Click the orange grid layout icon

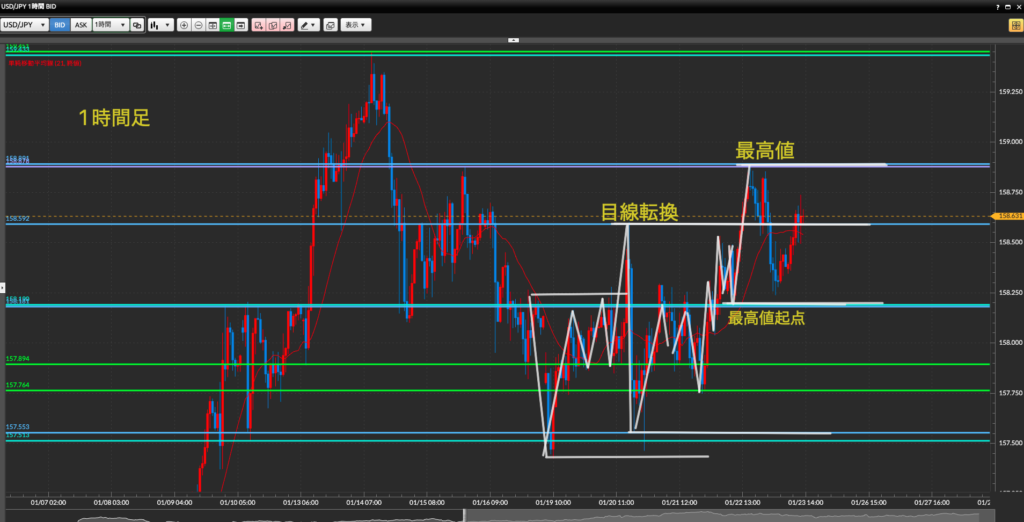1015,24
